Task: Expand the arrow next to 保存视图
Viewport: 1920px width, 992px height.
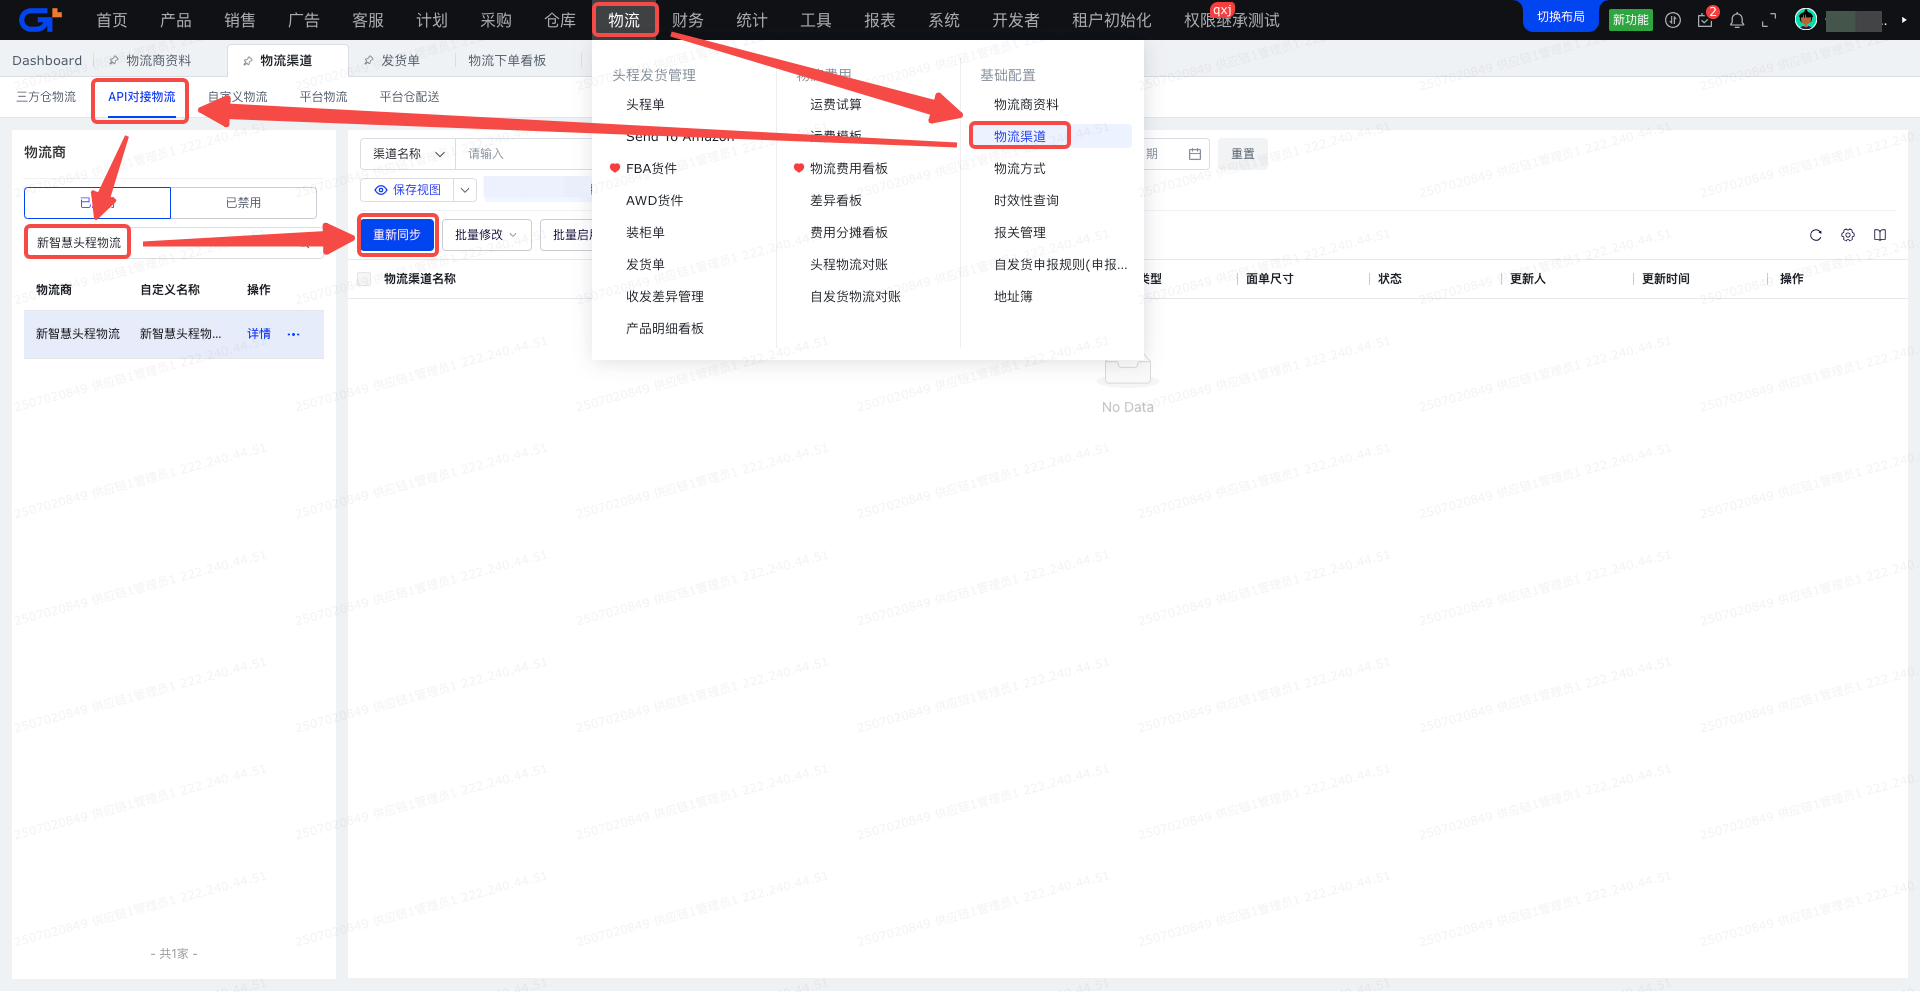Action: pos(465,190)
